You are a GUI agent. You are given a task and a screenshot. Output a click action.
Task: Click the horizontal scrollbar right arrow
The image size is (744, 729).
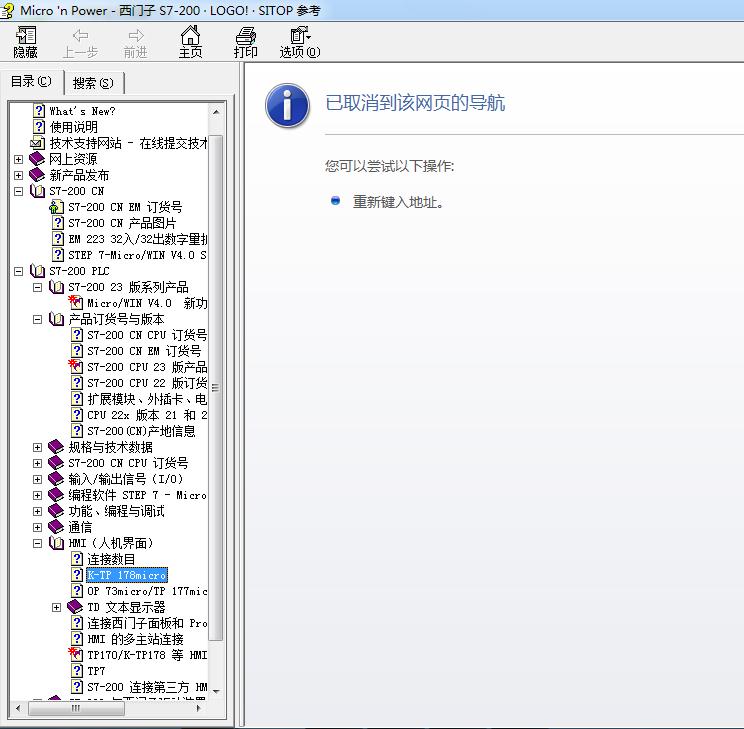click(199, 708)
